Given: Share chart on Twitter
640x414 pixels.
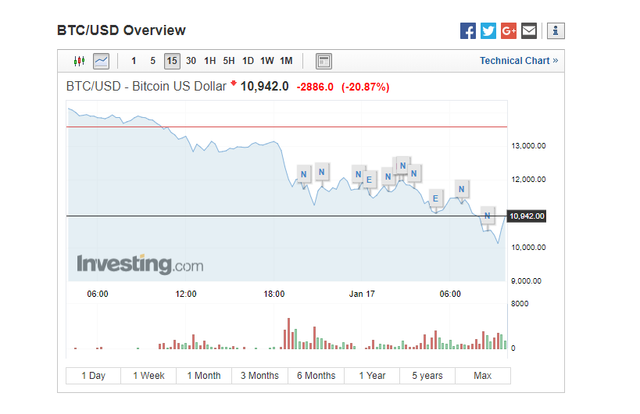Looking at the screenshot, I should [x=488, y=30].
